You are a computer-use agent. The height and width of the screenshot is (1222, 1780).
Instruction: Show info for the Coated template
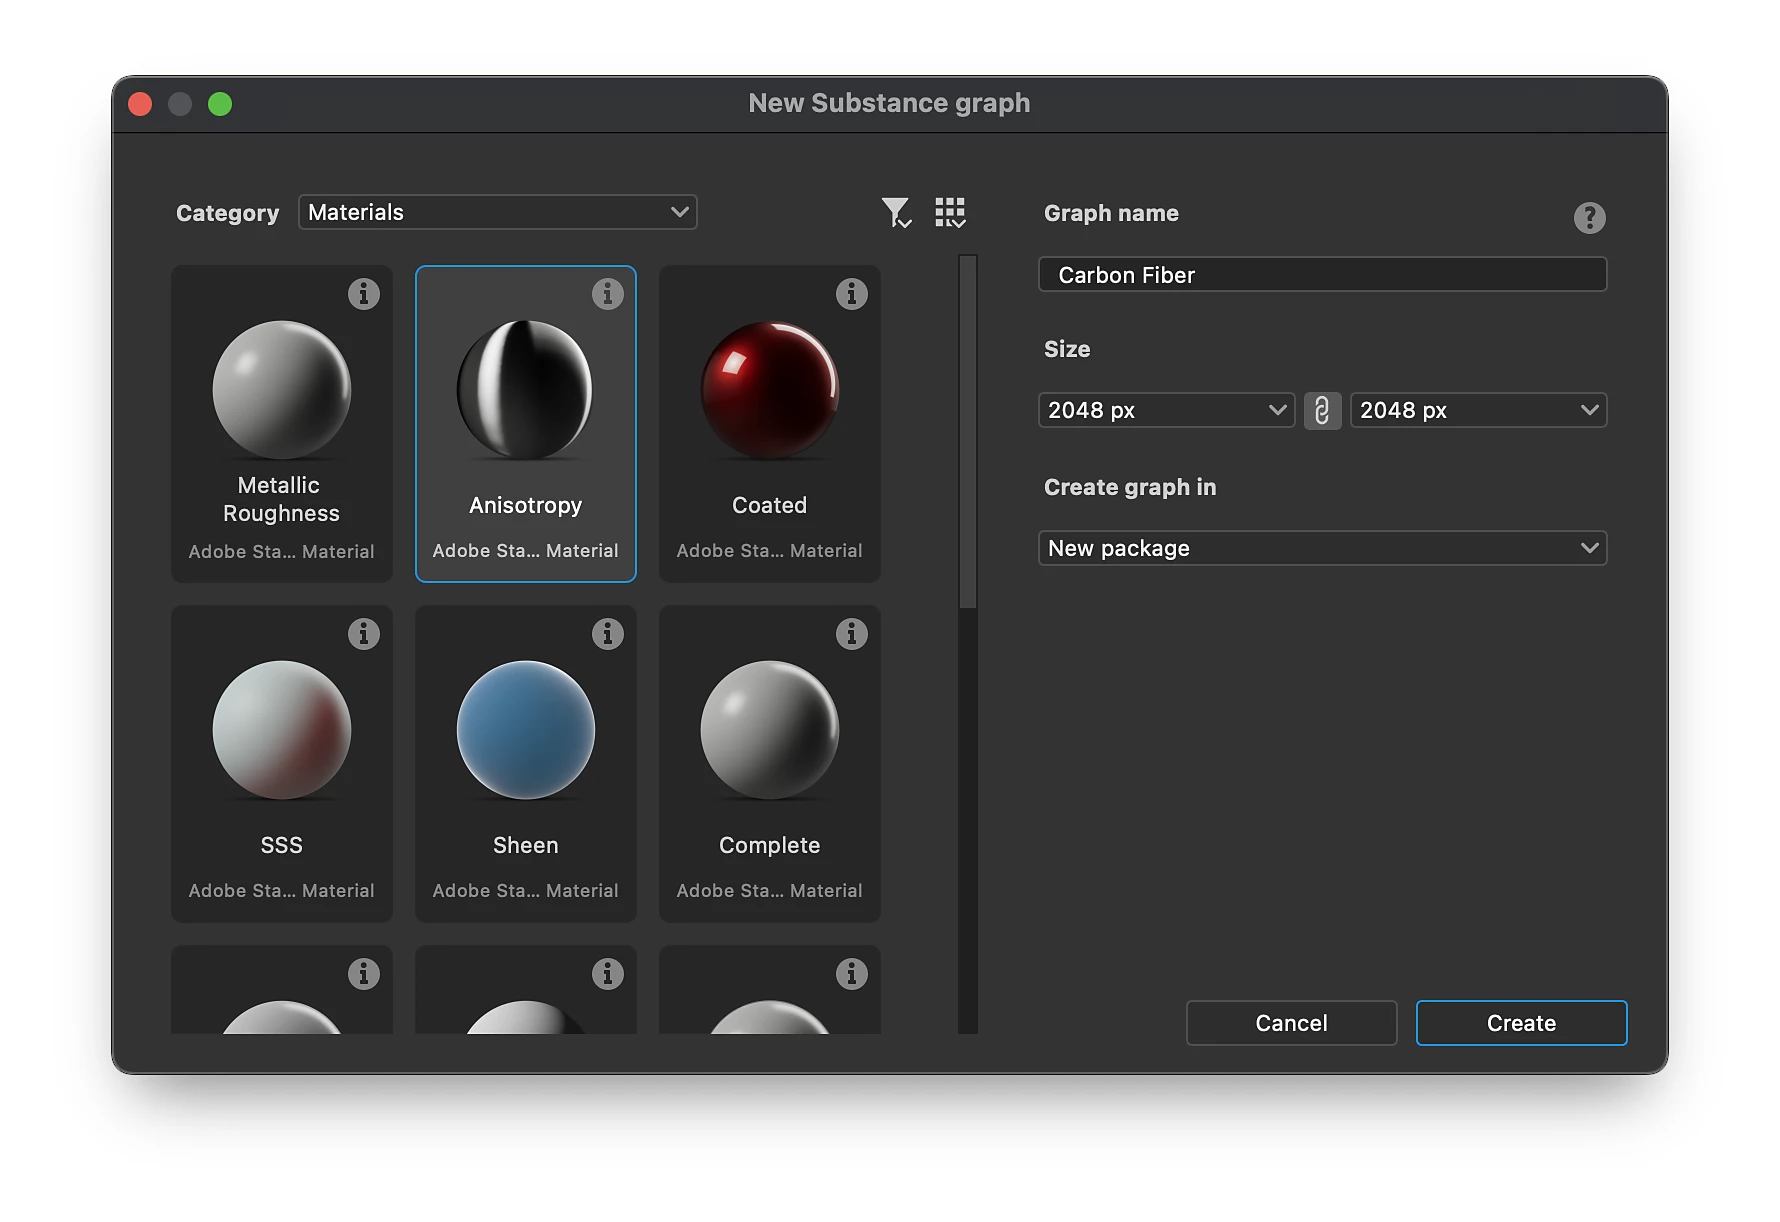pyautogui.click(x=852, y=294)
